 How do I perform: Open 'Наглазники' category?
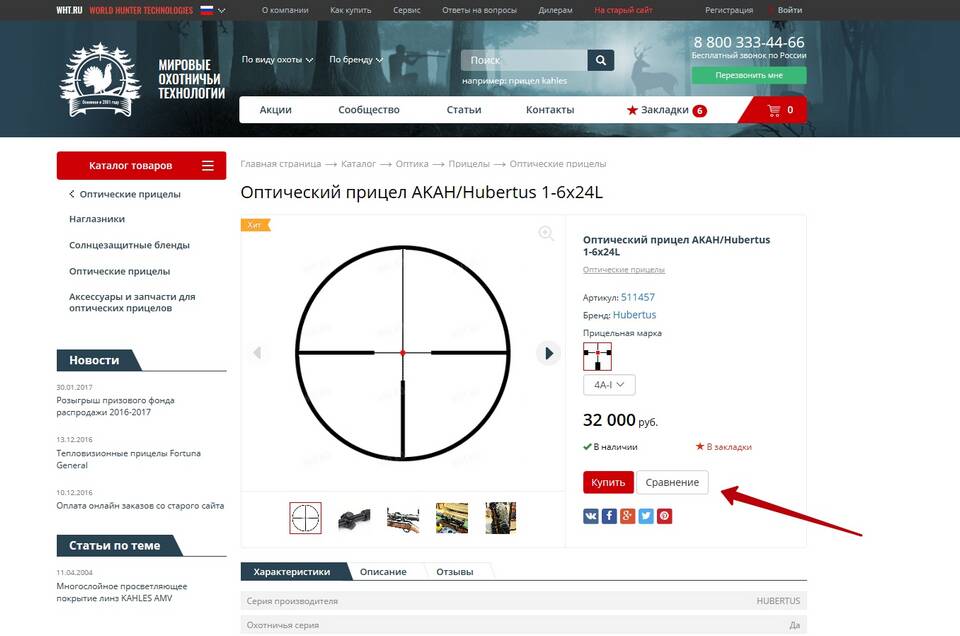97,219
